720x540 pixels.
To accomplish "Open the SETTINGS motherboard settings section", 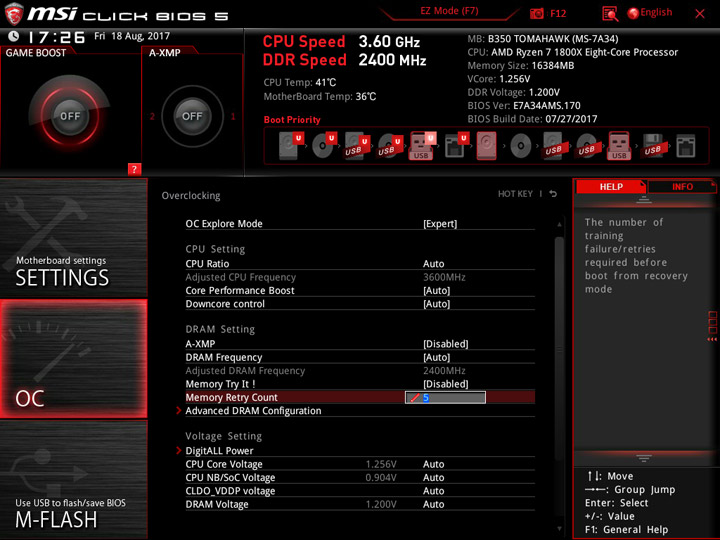I will 73,238.
